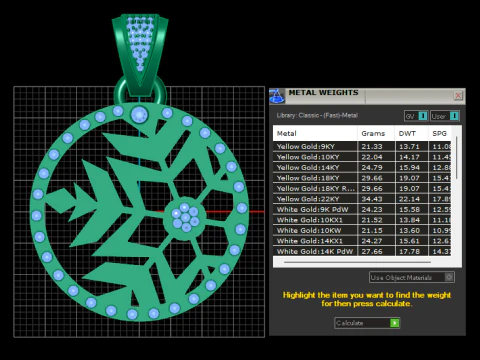Select the White Gold:14KX1 row

pos(362,241)
